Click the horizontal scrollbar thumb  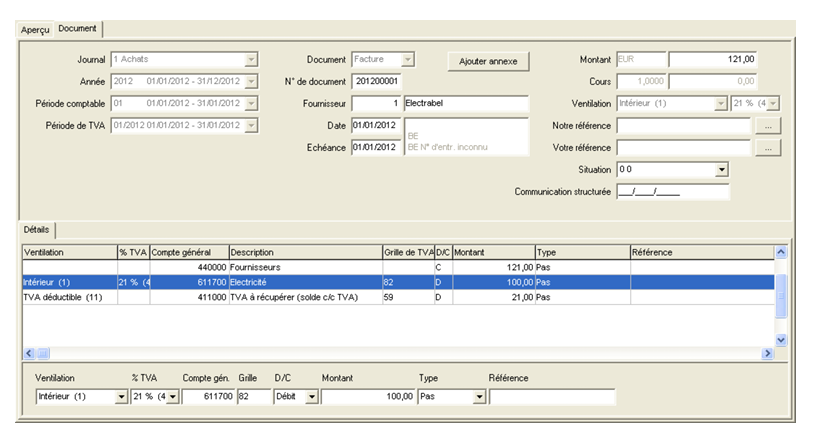pos(43,354)
